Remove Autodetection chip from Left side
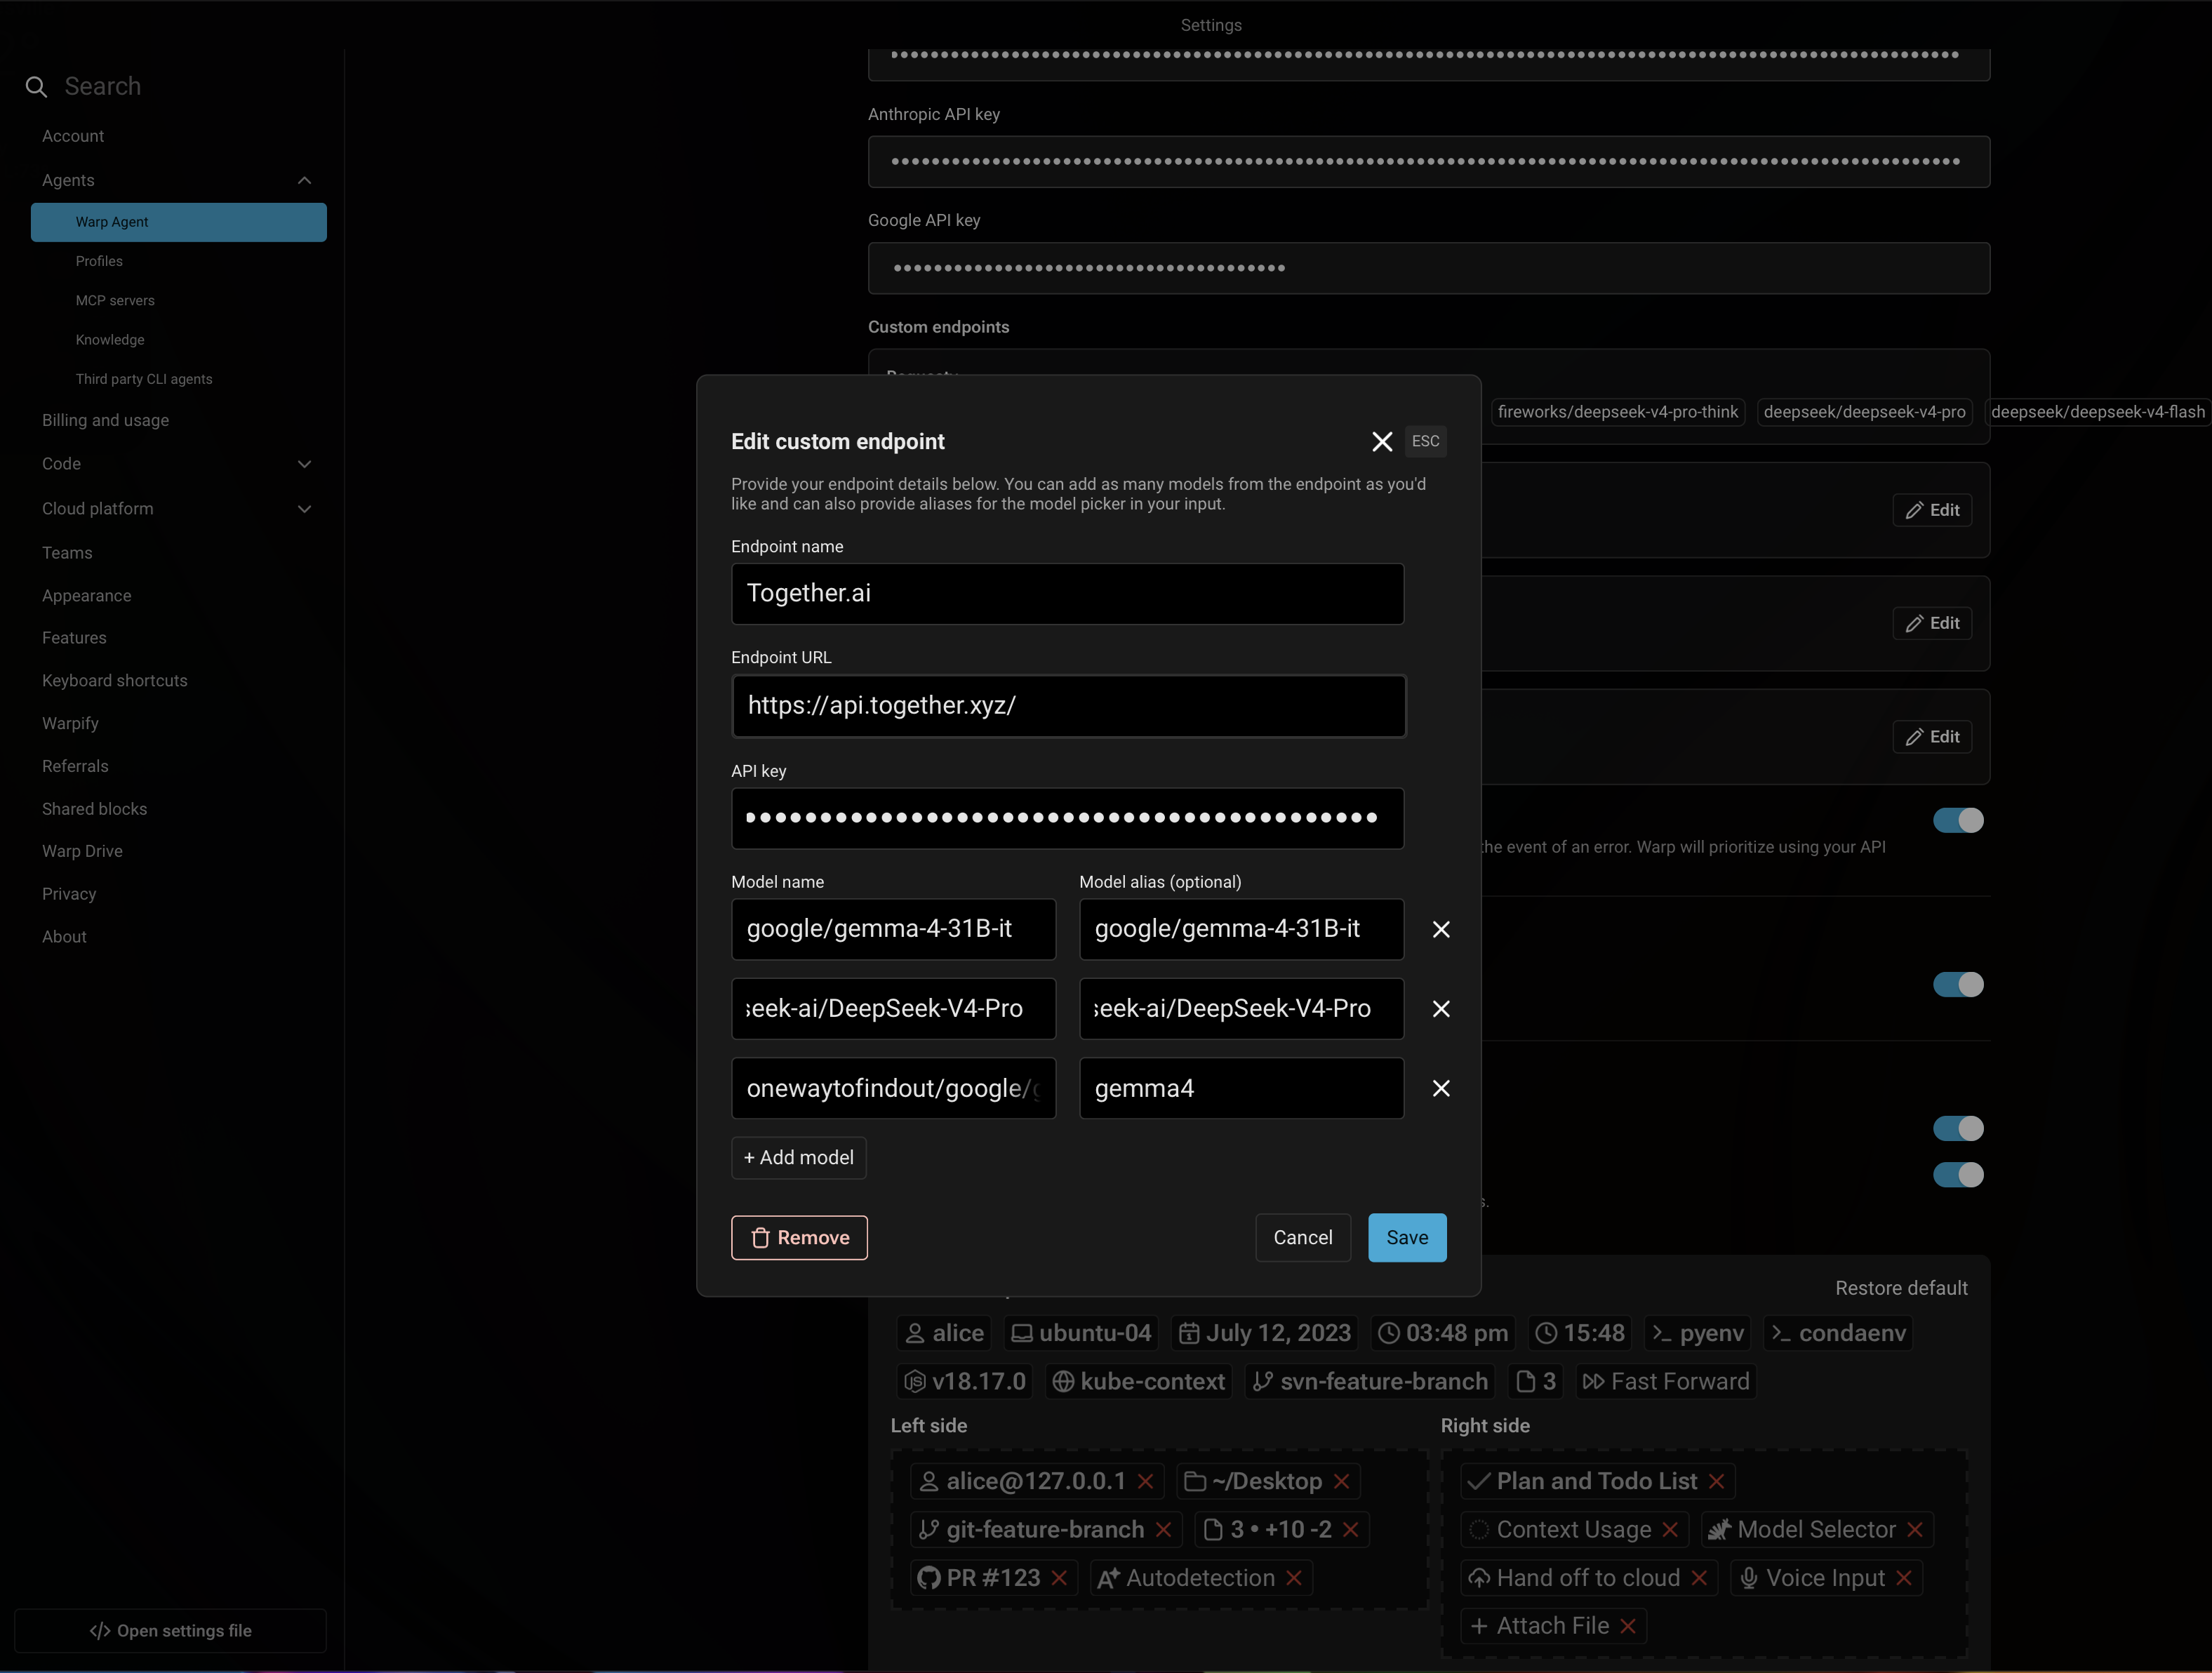This screenshot has height=1673, width=2212. tap(1294, 1578)
